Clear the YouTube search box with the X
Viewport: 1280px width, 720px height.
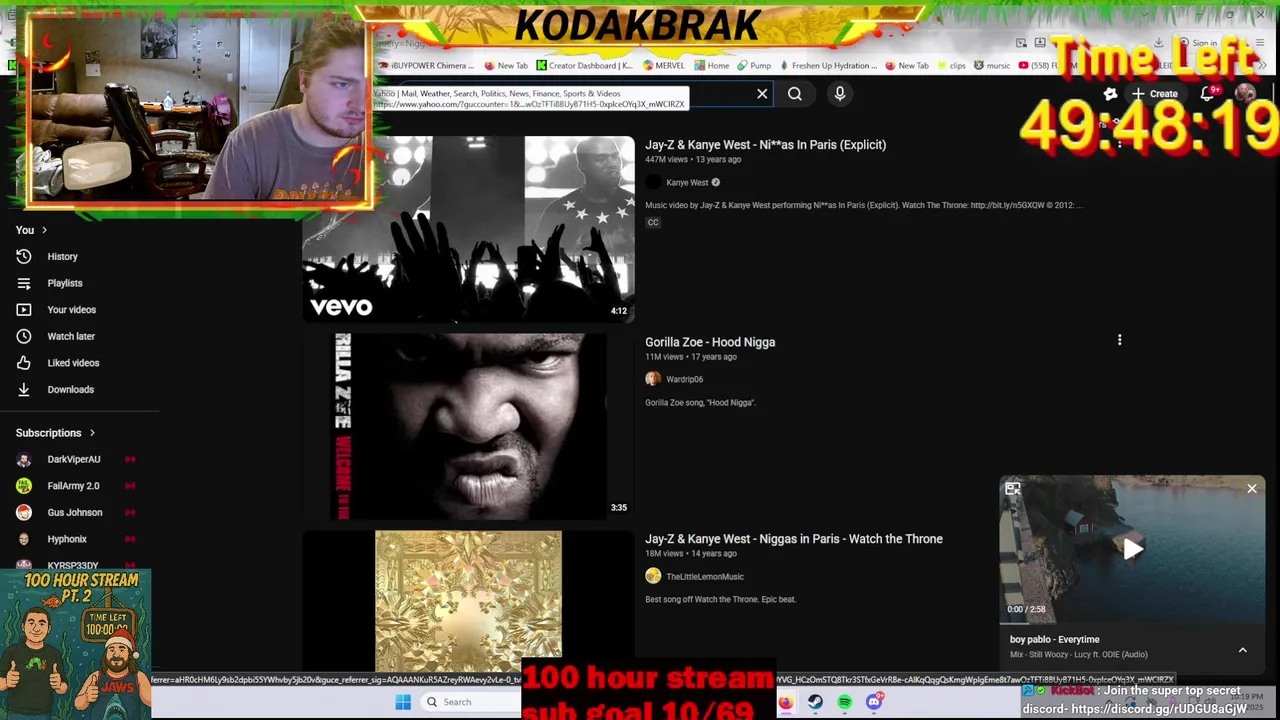click(x=762, y=94)
